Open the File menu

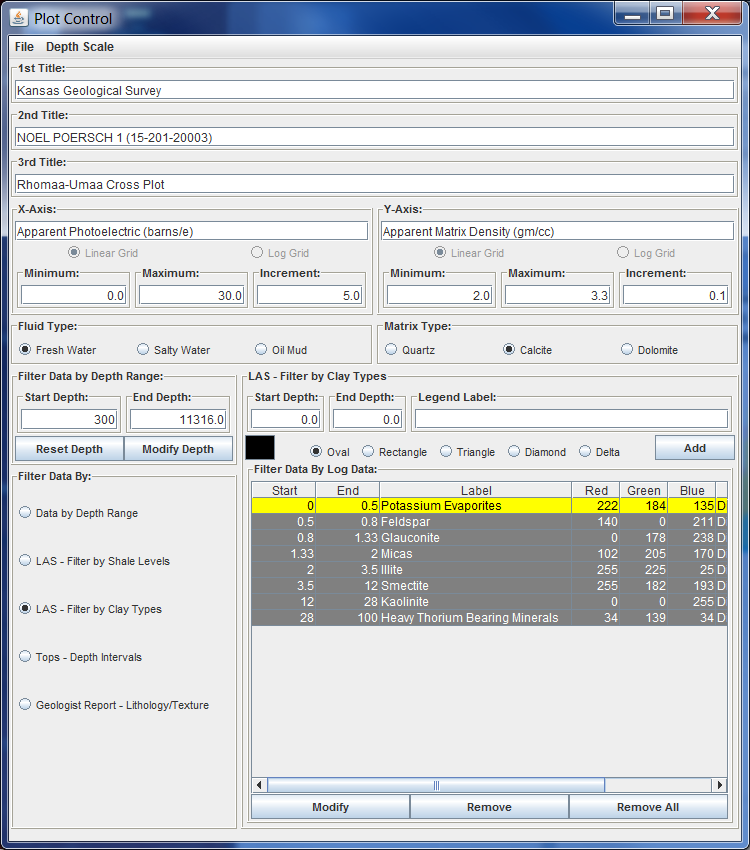(x=24, y=47)
